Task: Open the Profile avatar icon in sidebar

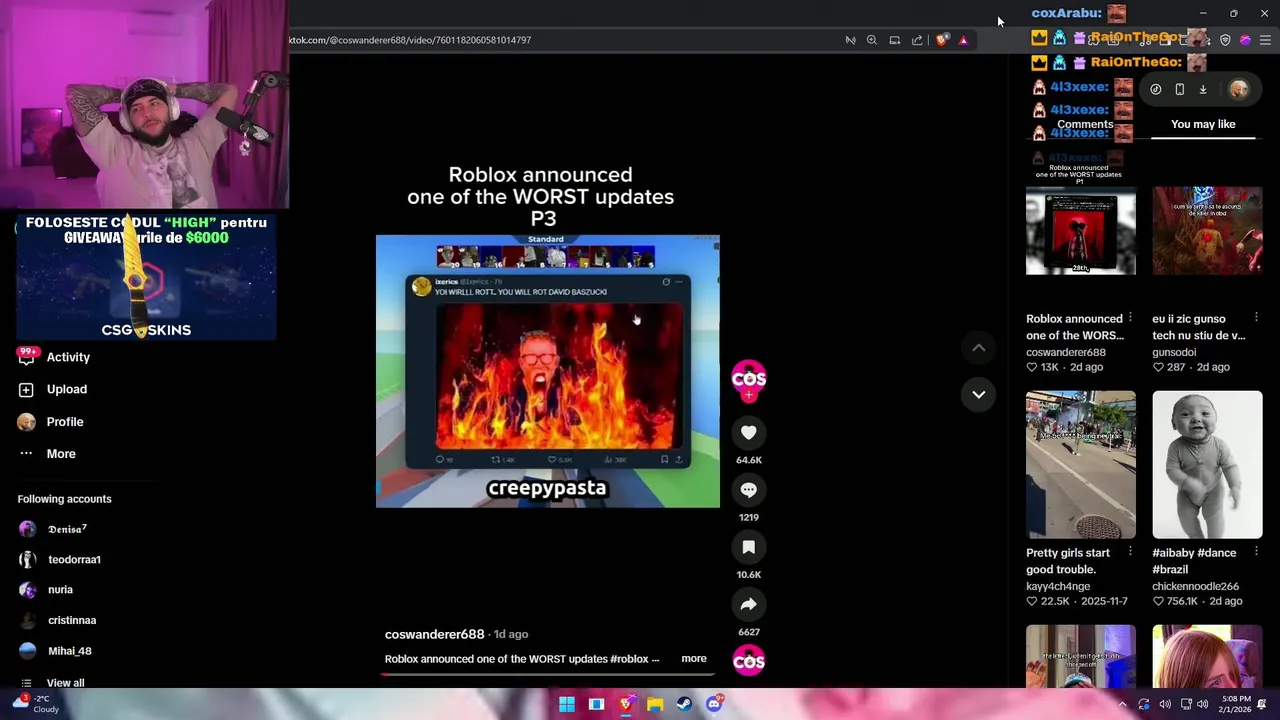Action: [26, 422]
